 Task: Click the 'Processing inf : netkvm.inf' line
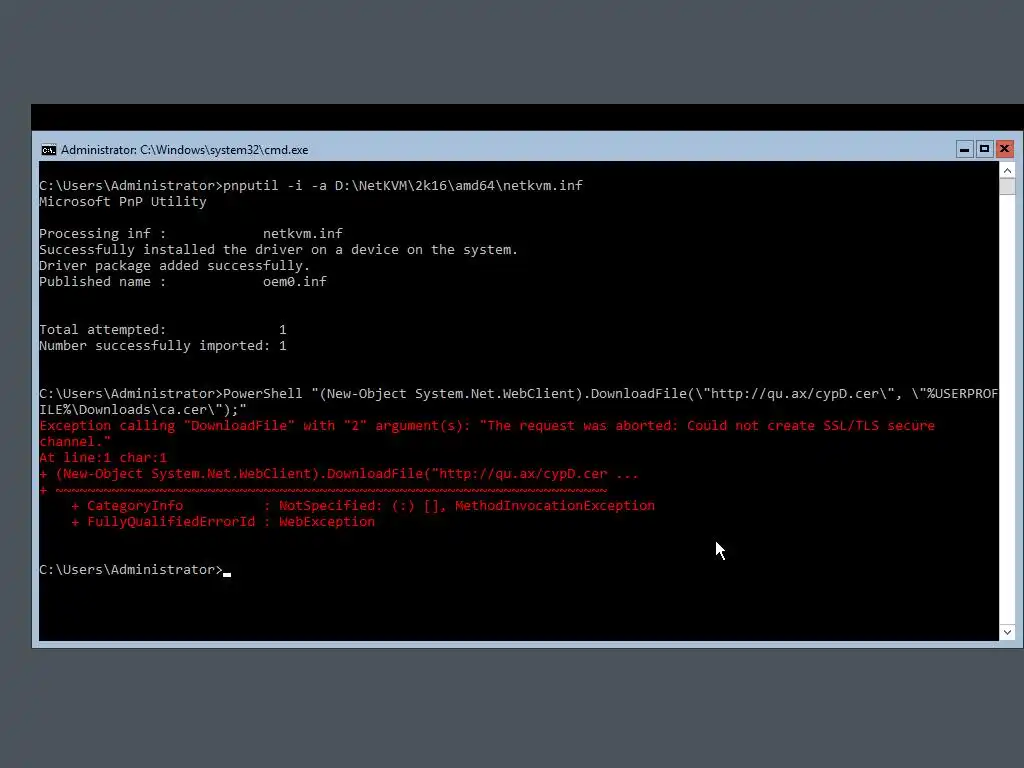pos(191,233)
